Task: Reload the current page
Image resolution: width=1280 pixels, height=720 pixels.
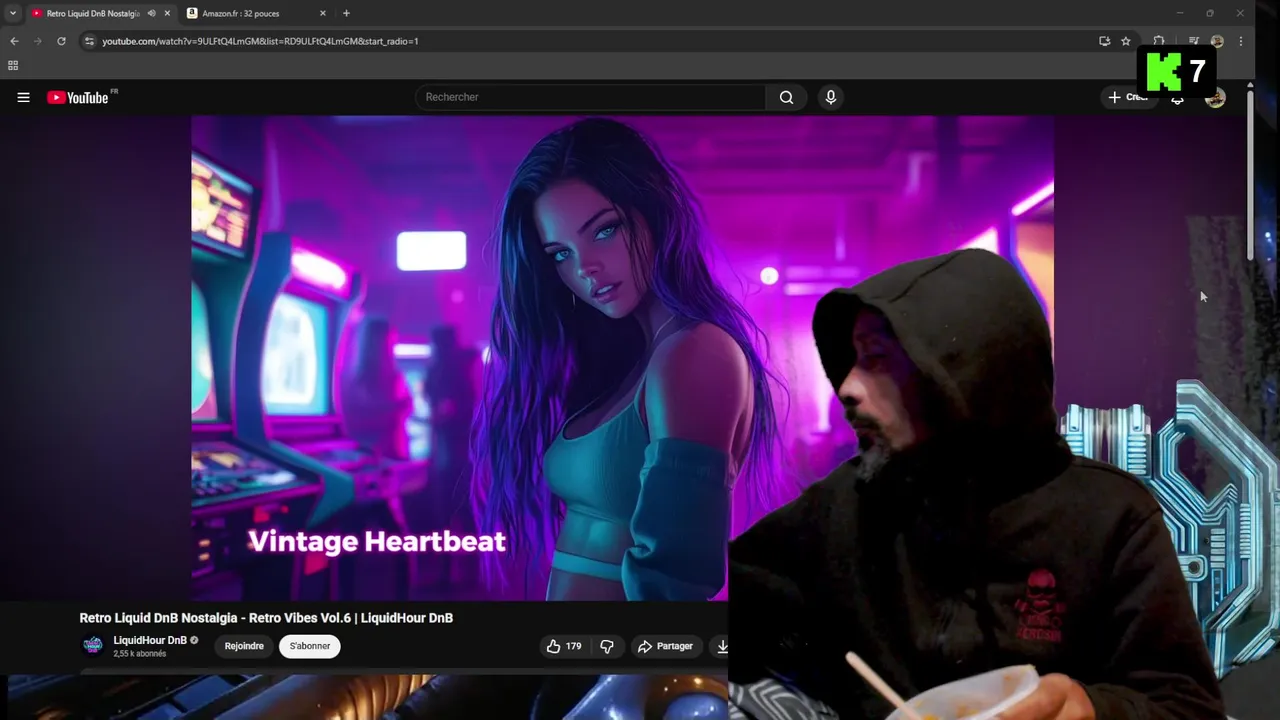Action: (61, 41)
